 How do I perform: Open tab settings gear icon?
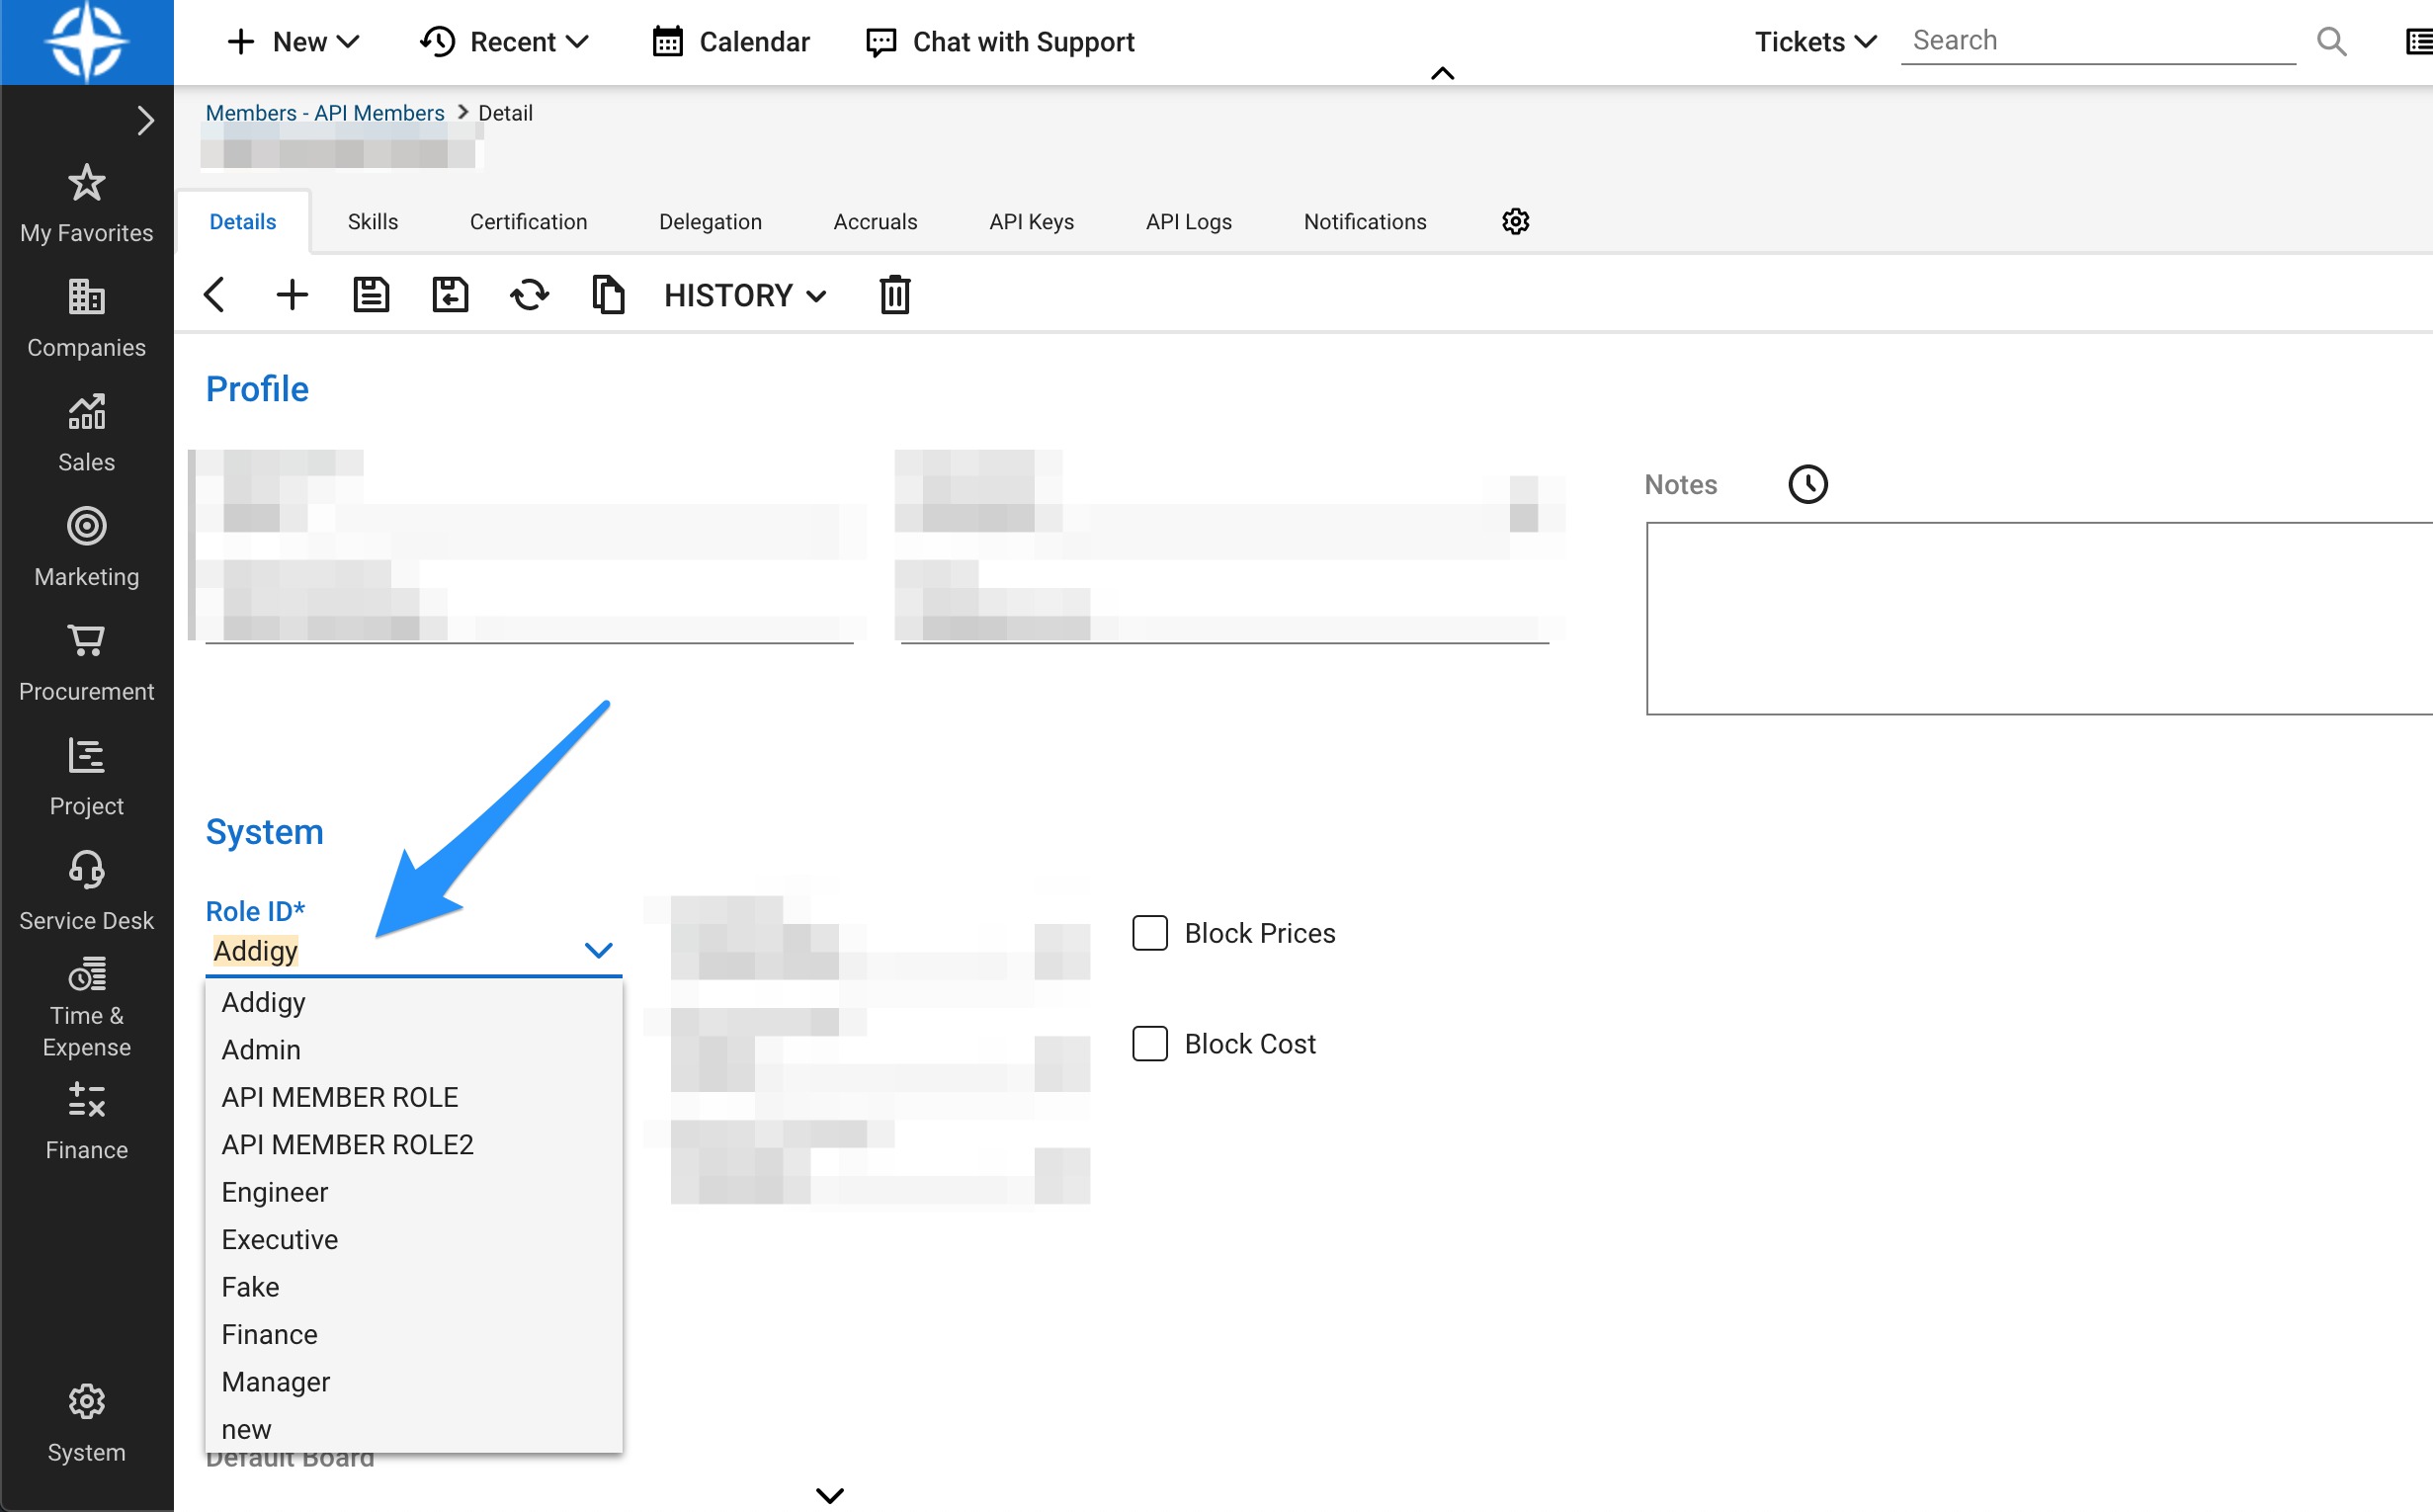tap(1515, 221)
